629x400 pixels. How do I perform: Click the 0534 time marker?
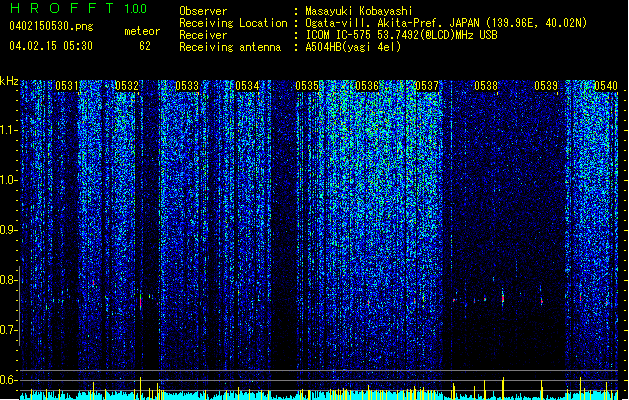247,86
